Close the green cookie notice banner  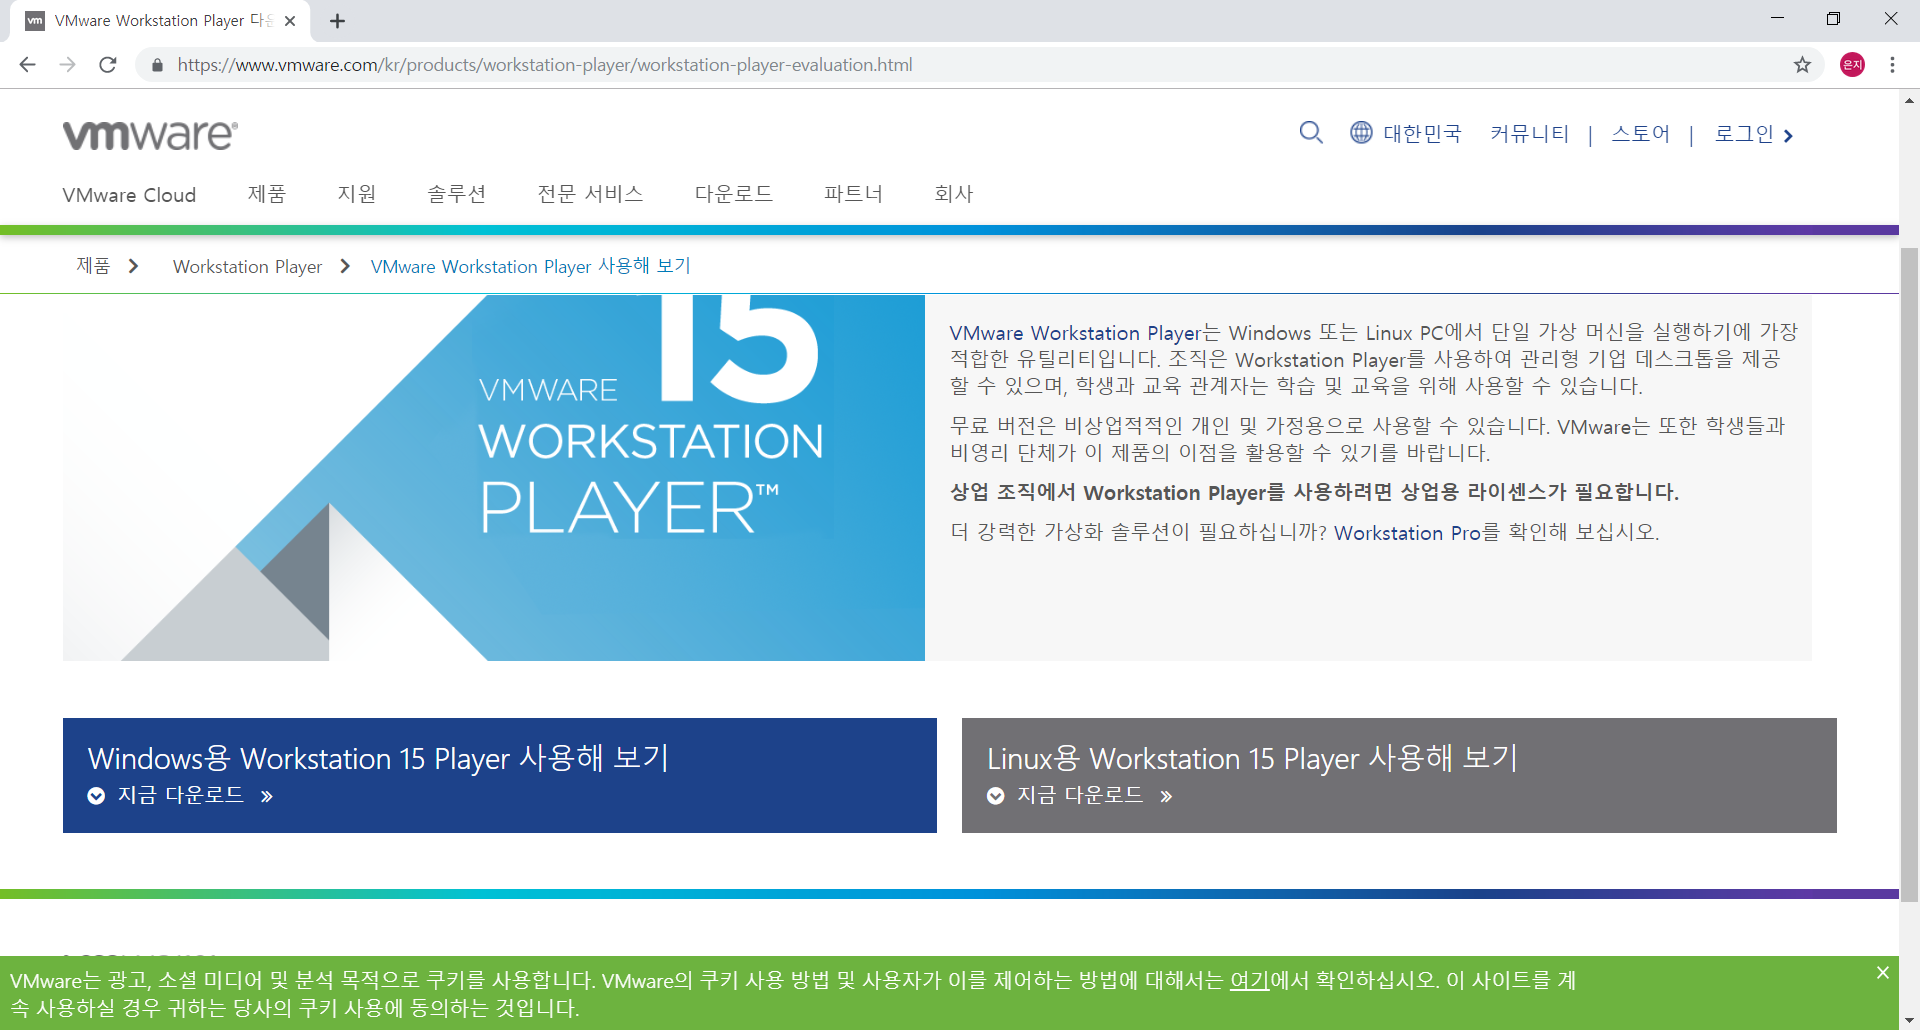(x=1883, y=972)
